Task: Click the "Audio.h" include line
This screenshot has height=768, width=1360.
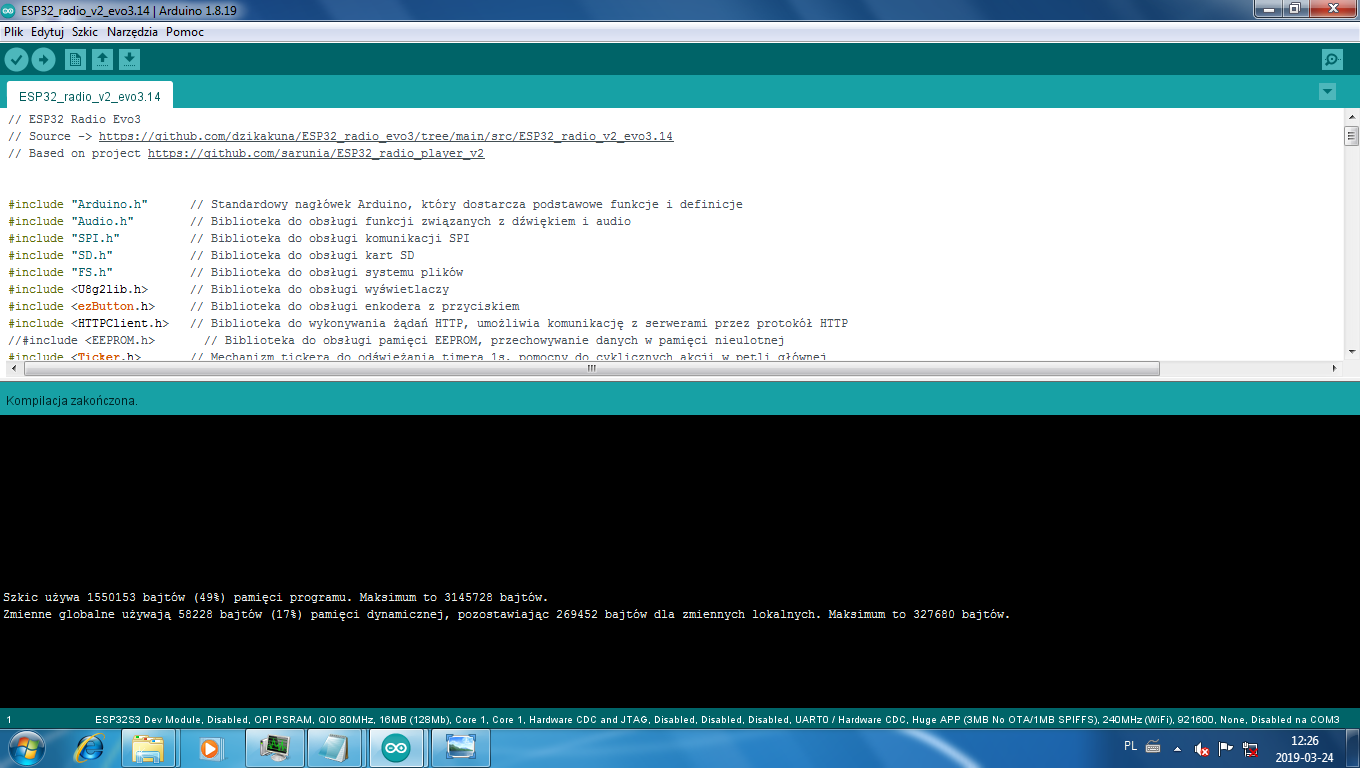Action: coord(319,221)
